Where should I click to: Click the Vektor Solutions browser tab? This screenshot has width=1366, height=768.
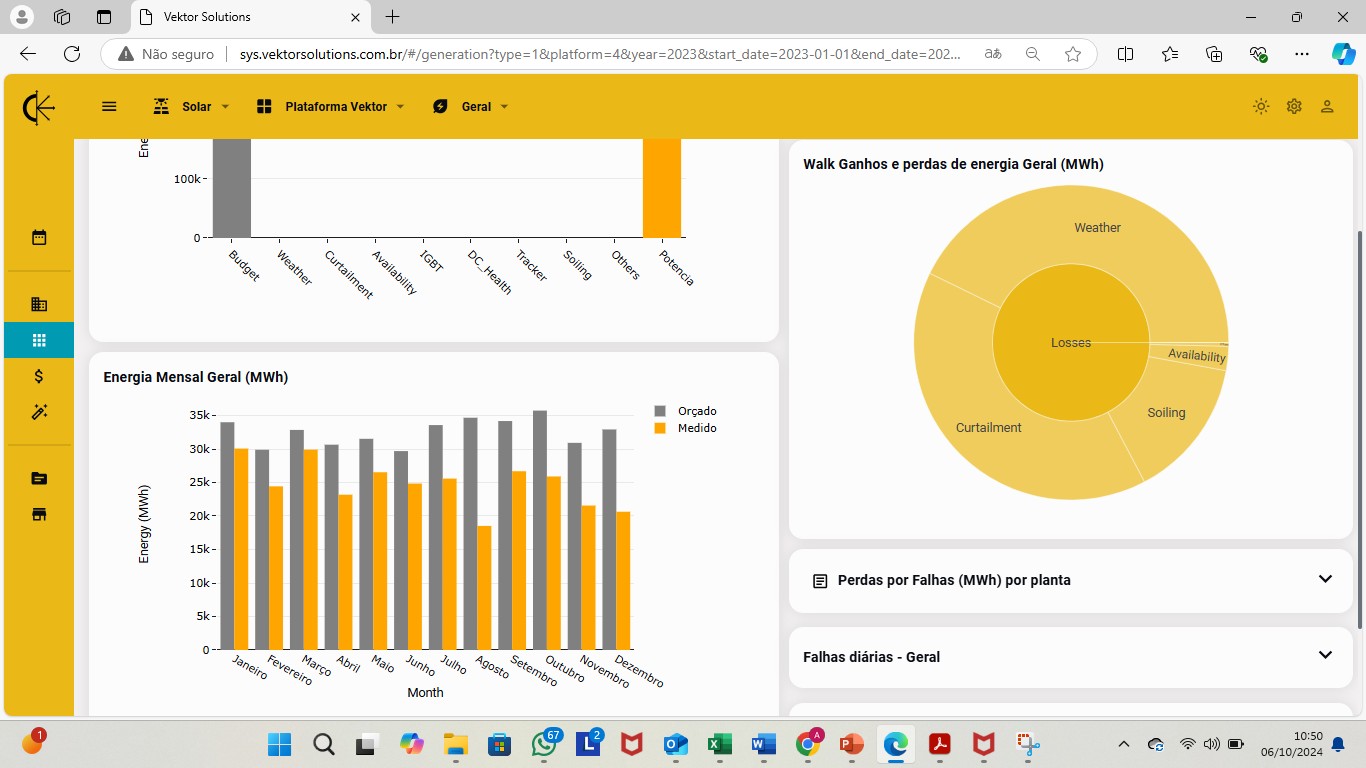[250, 17]
